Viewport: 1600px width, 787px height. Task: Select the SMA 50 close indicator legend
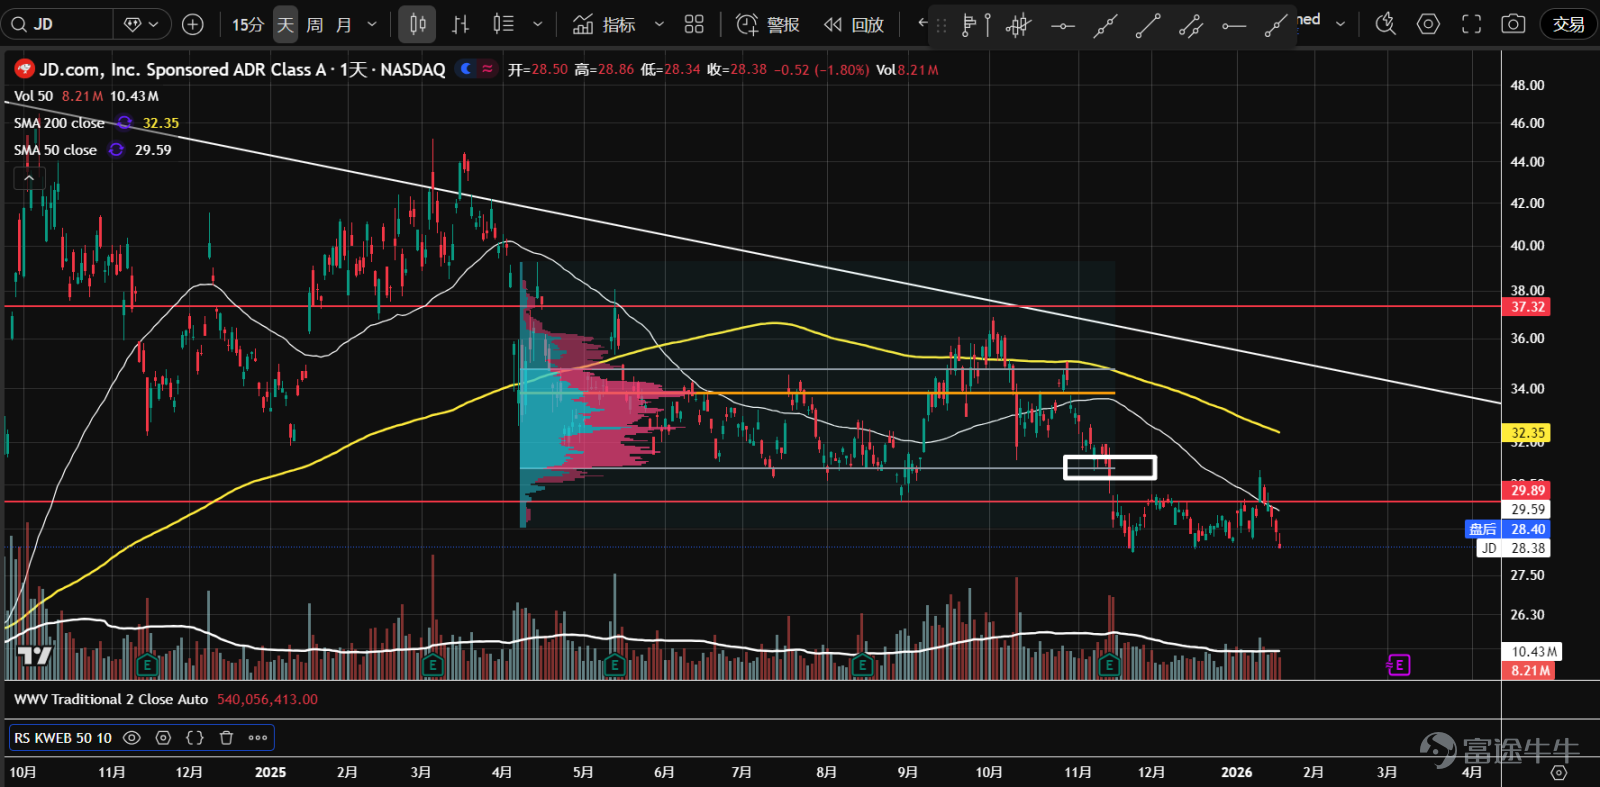[55, 150]
